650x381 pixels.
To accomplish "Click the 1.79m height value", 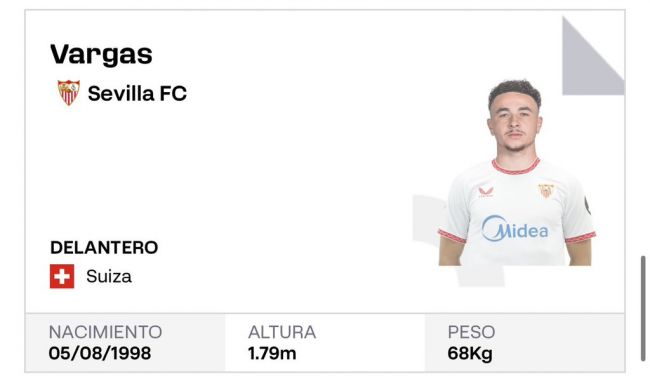I will click(x=272, y=354).
